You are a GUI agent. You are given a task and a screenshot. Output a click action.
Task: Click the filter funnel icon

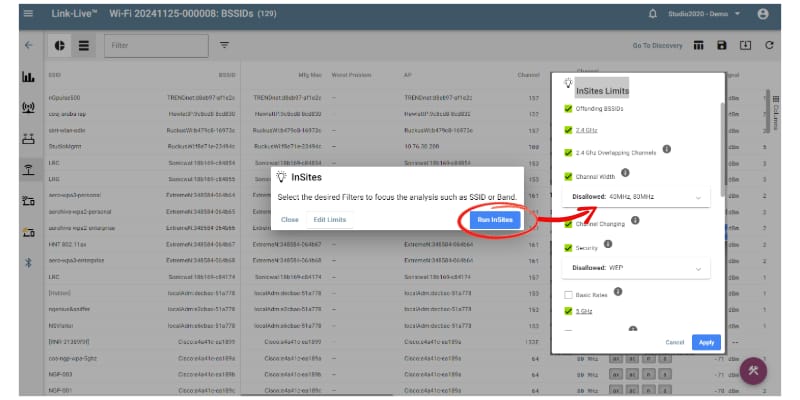point(224,45)
